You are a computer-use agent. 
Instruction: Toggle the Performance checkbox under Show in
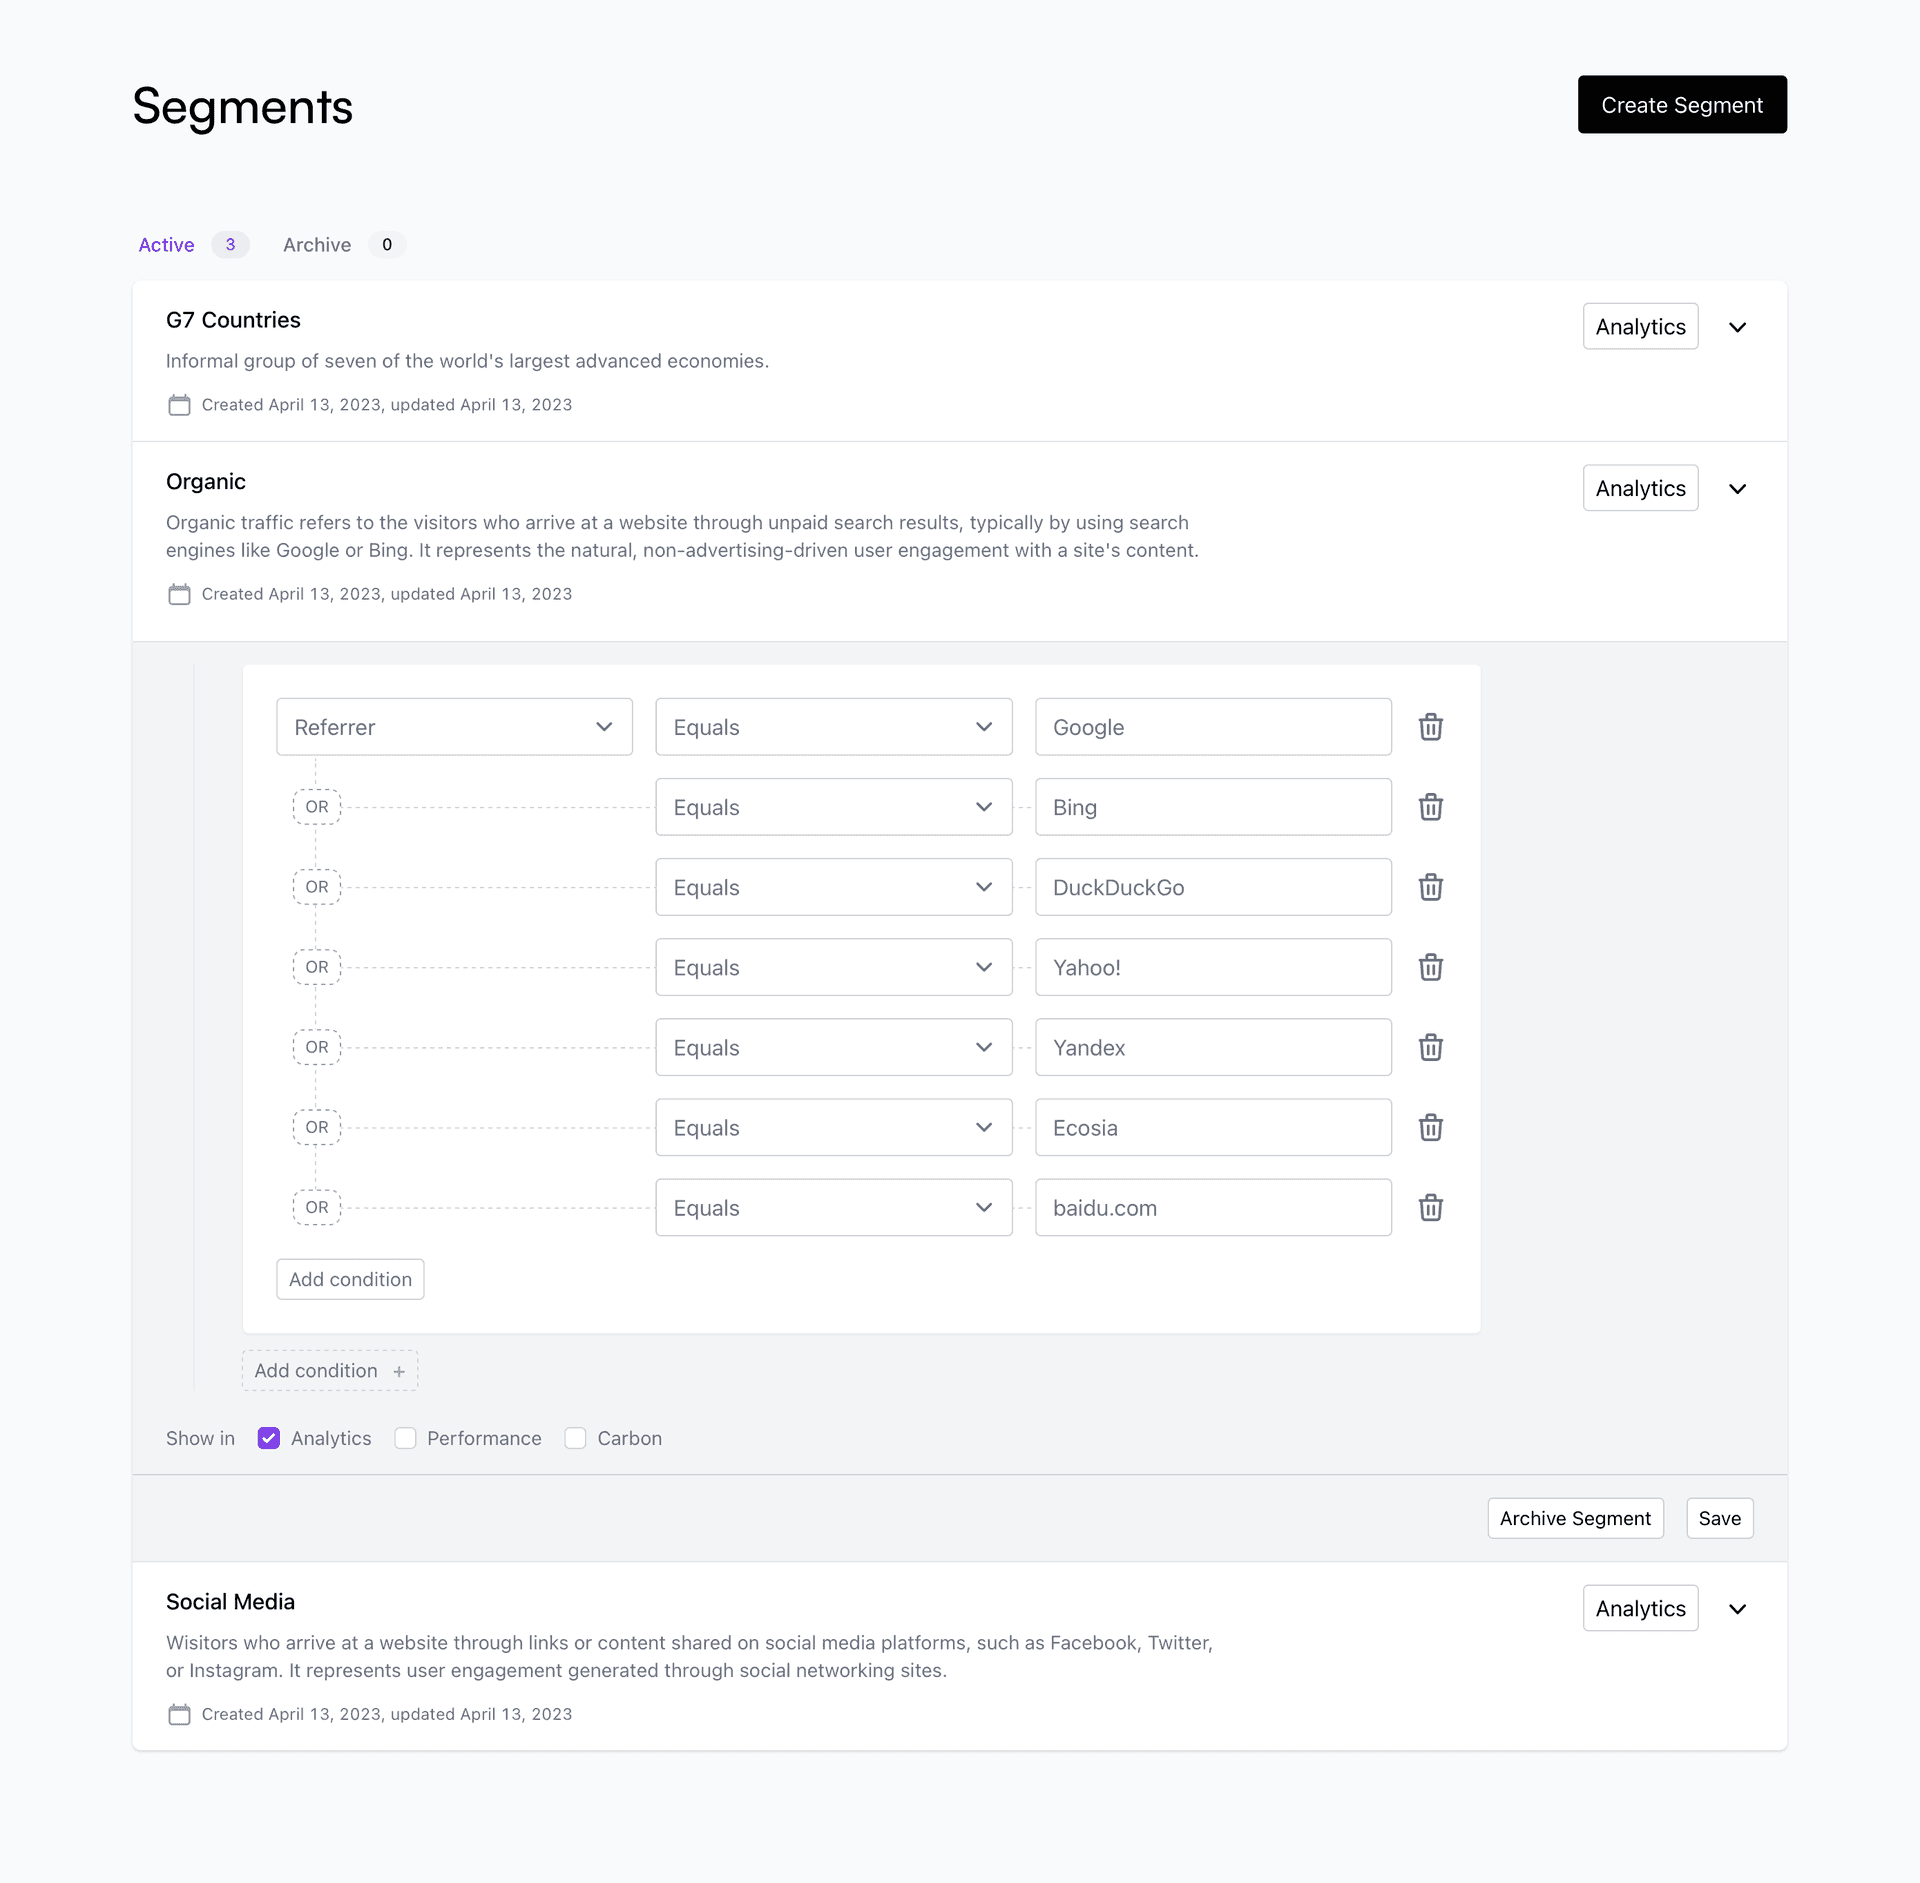[x=405, y=1438]
